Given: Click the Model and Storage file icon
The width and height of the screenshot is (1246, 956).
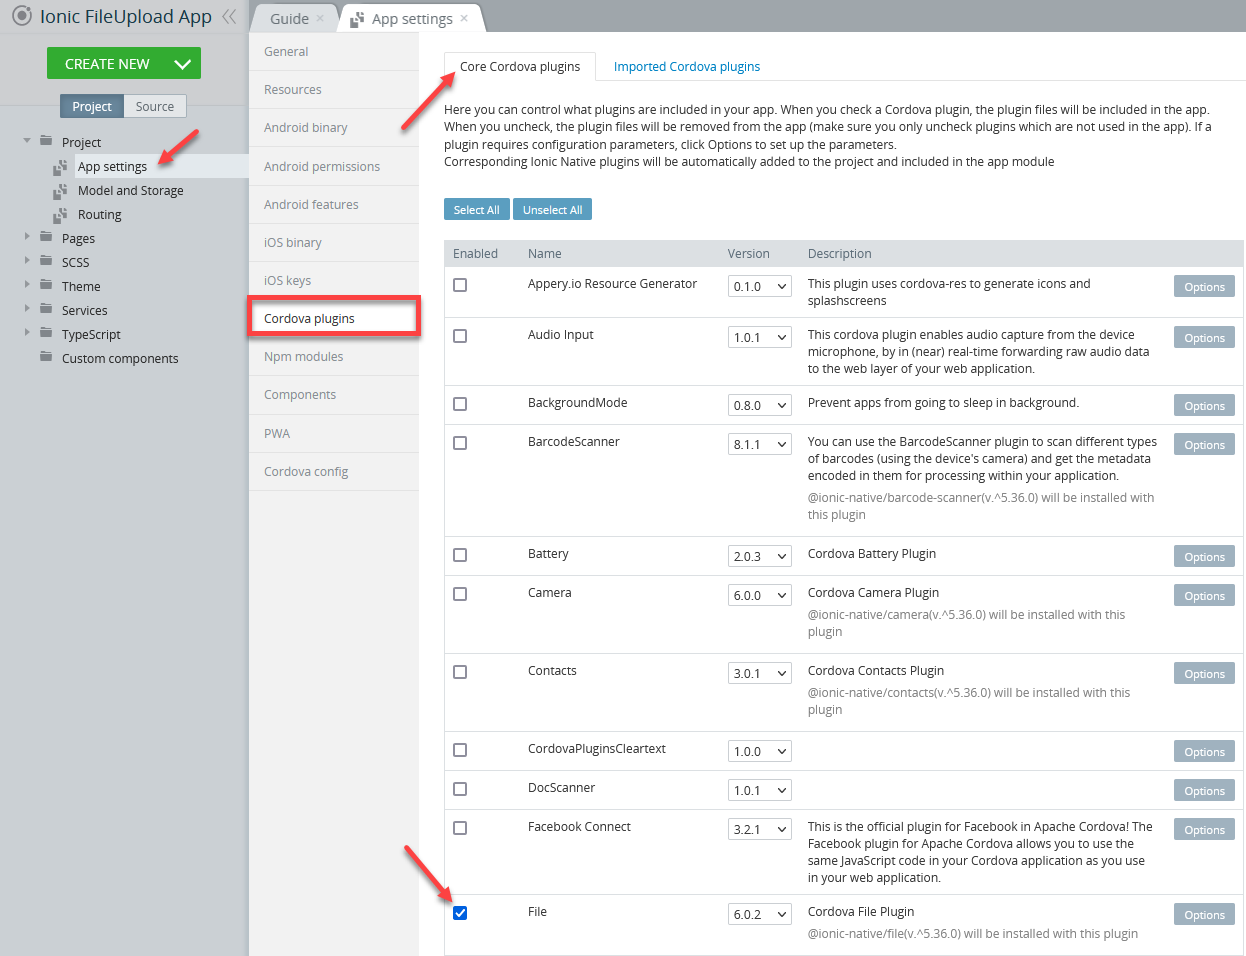Looking at the screenshot, I should 60,191.
